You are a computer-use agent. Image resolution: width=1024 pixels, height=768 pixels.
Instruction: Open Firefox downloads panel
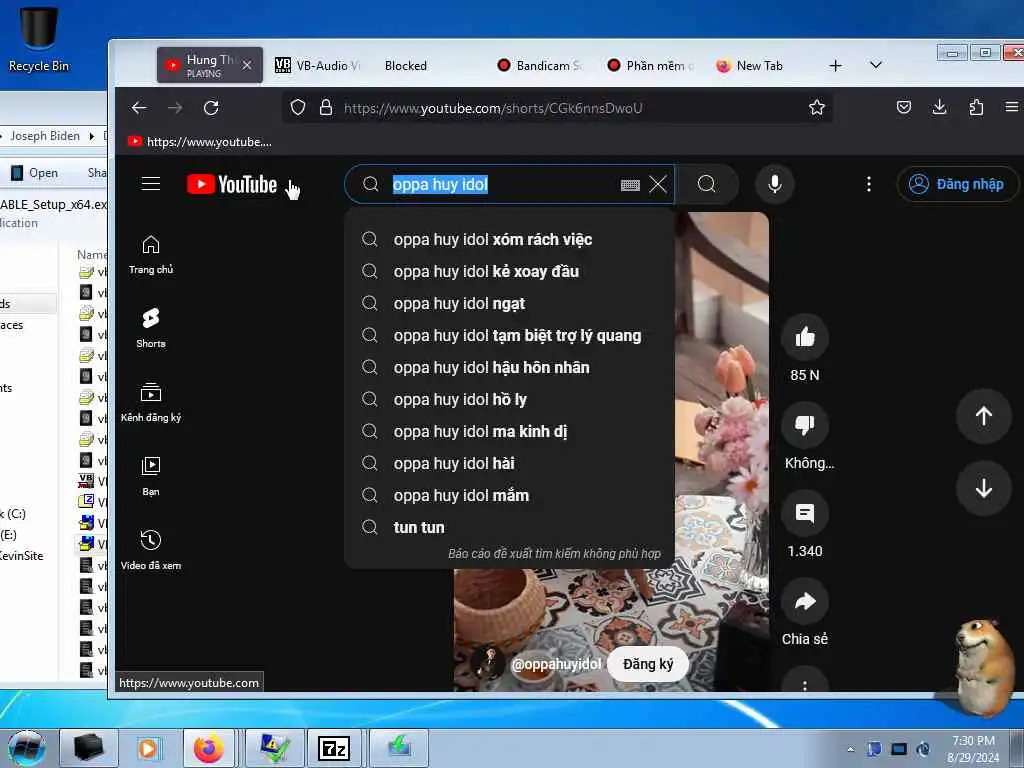940,108
